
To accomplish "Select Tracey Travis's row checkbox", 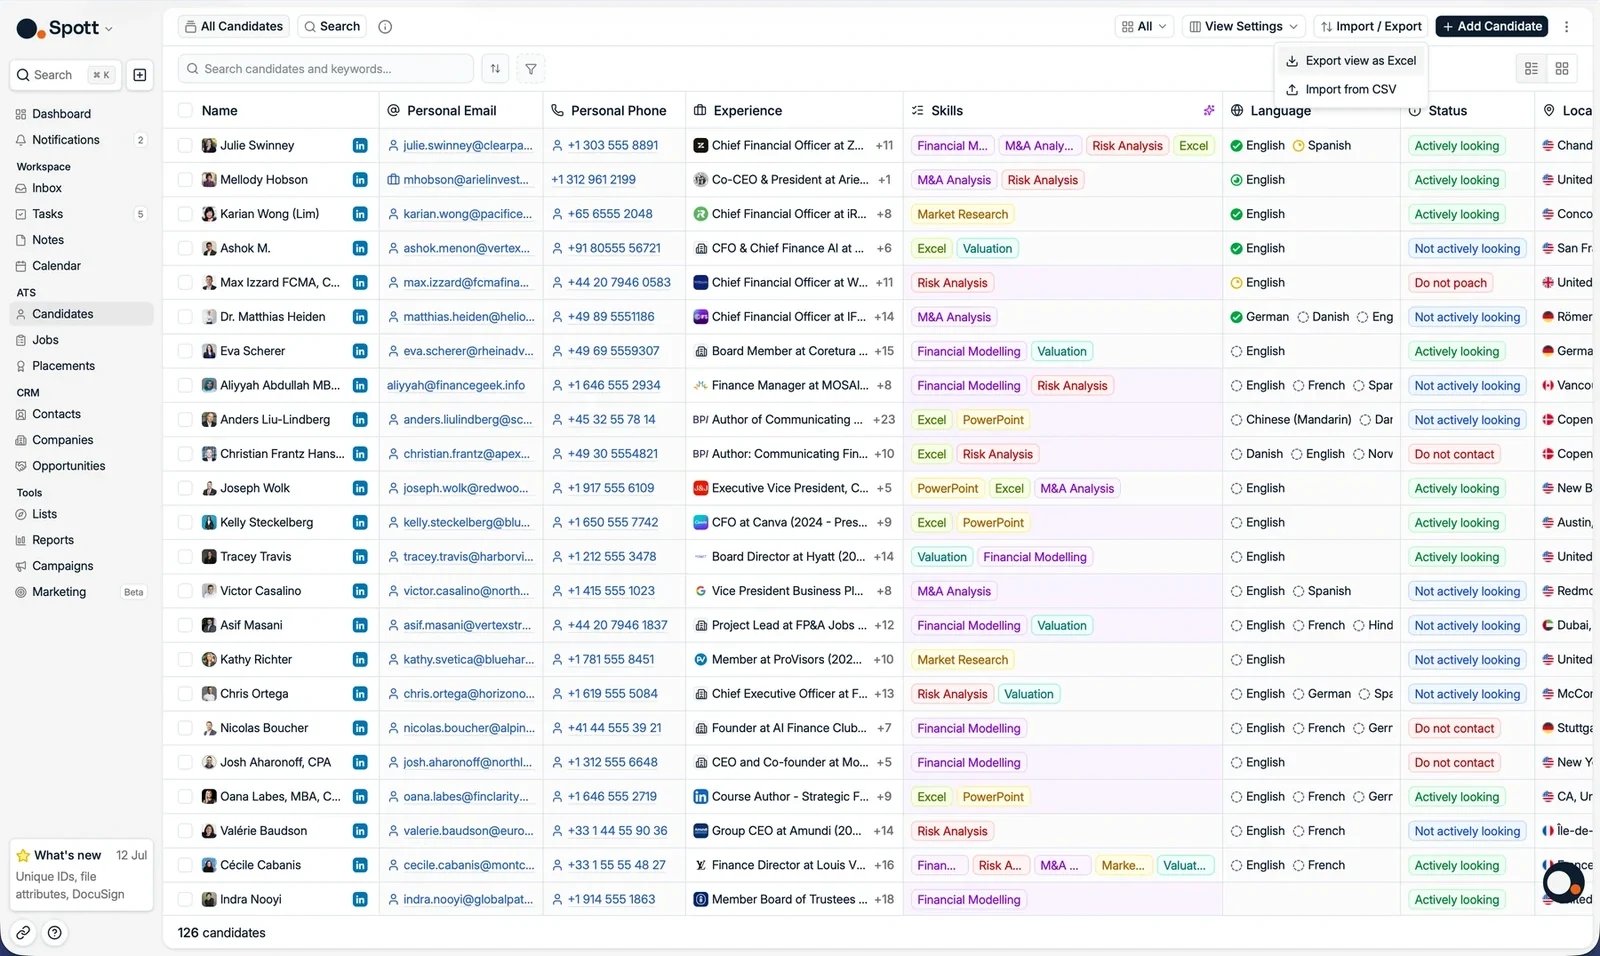I will point(185,557).
